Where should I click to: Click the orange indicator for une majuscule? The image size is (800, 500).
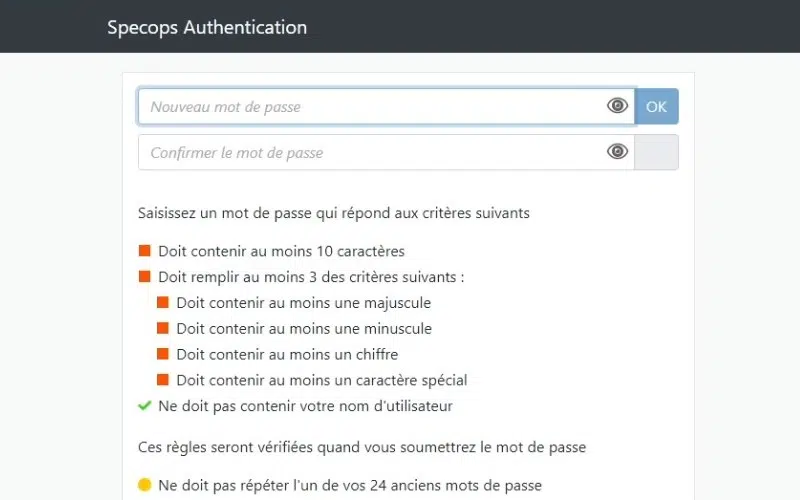[x=163, y=302]
